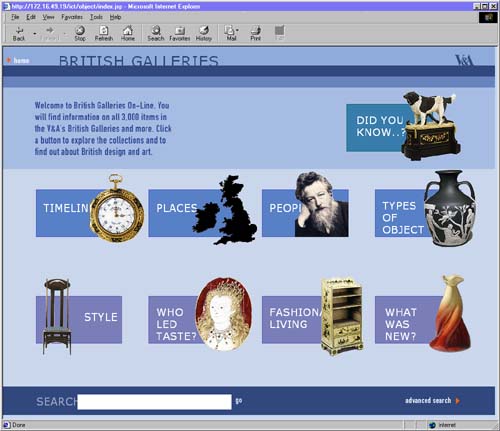Open the Mail dropdown arrow
500x431 pixels.
pyautogui.click(x=237, y=30)
